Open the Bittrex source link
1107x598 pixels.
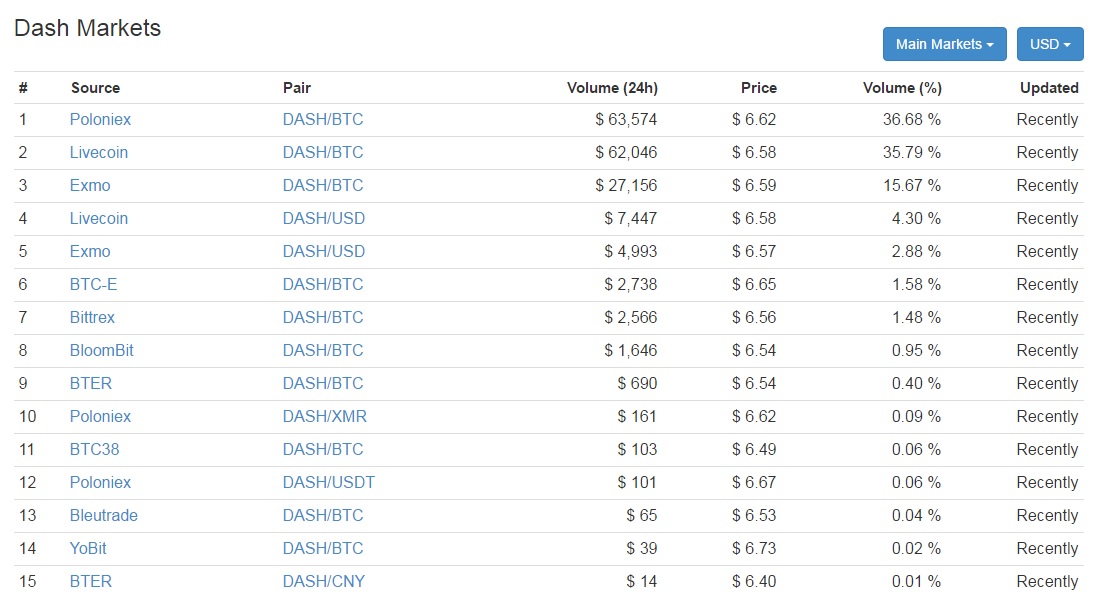[x=92, y=318]
